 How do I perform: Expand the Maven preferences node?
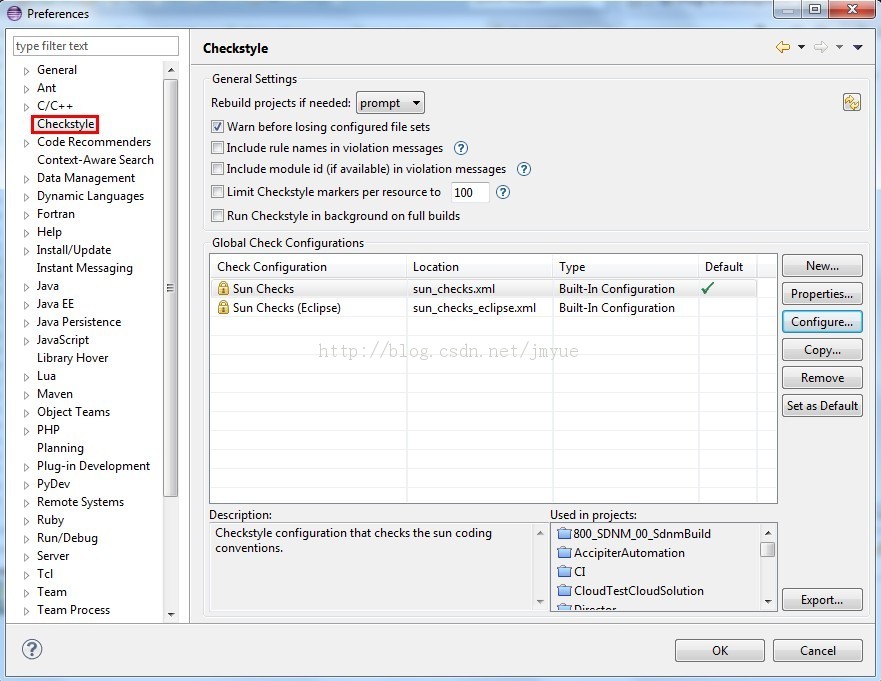(27, 395)
